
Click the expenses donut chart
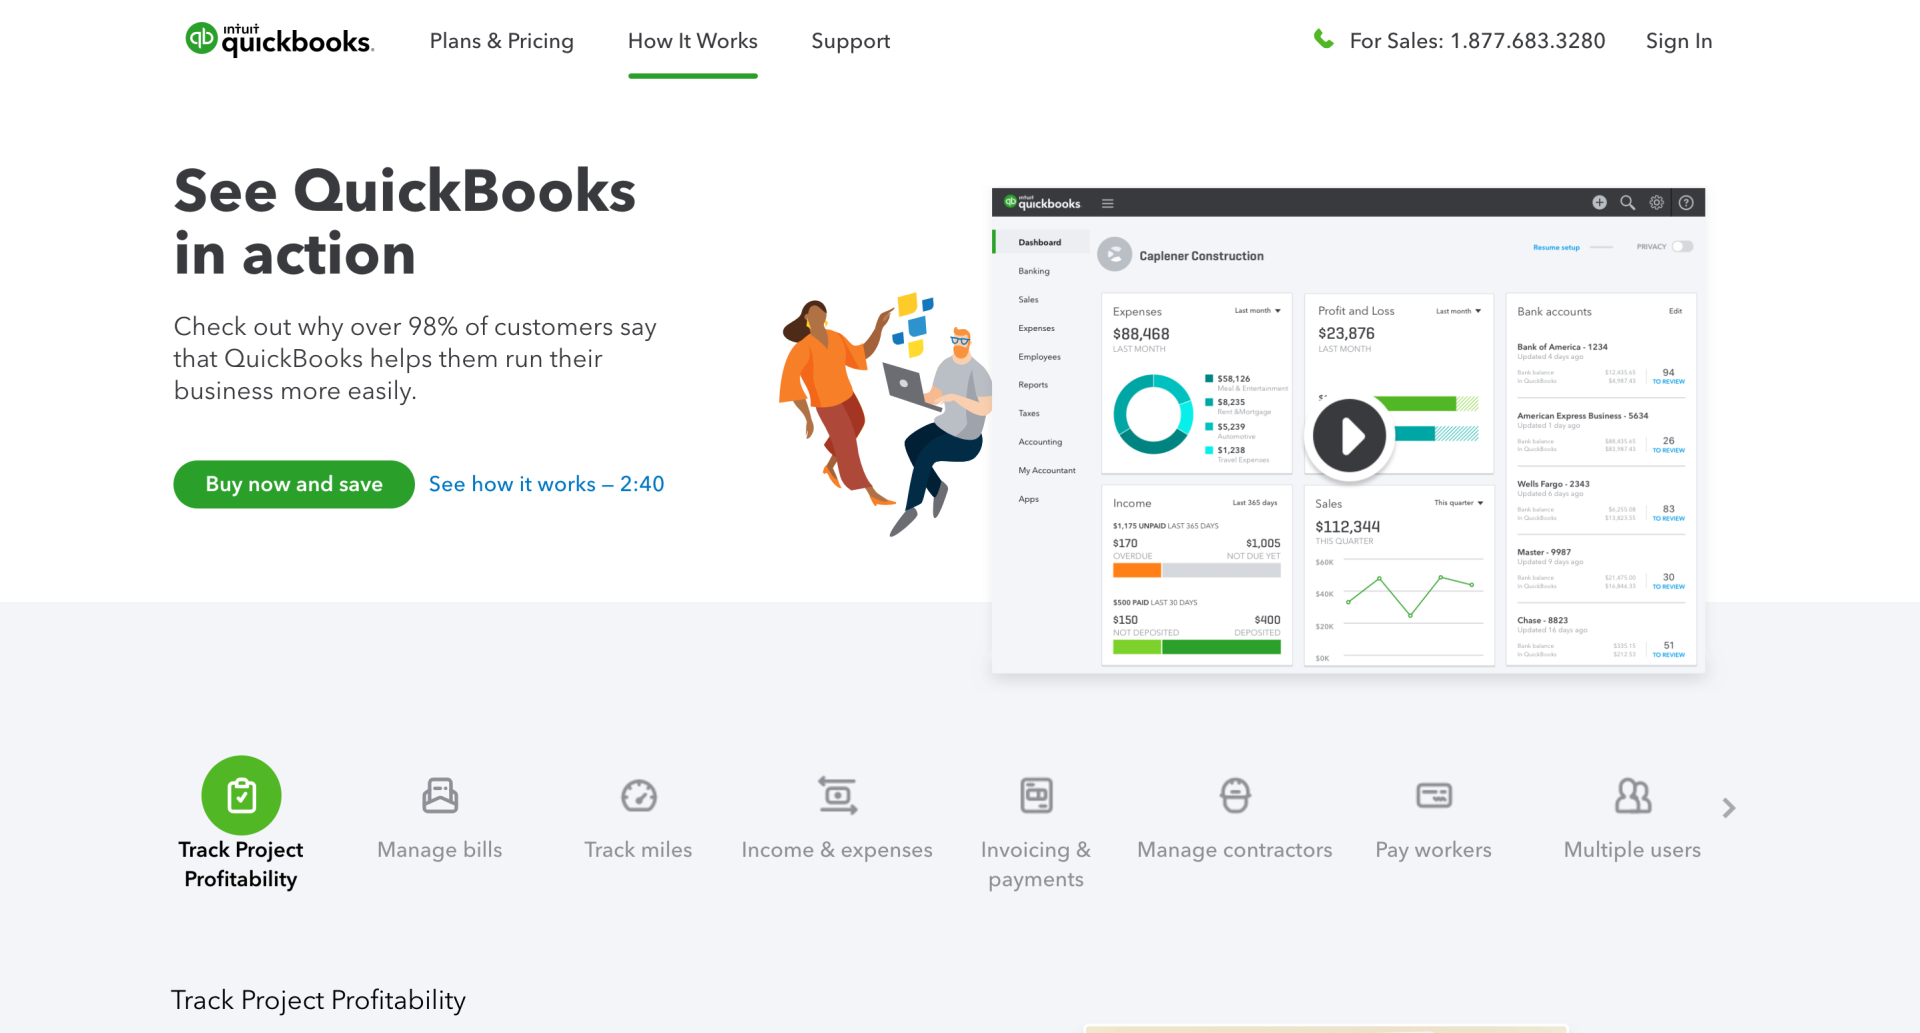(x=1153, y=414)
